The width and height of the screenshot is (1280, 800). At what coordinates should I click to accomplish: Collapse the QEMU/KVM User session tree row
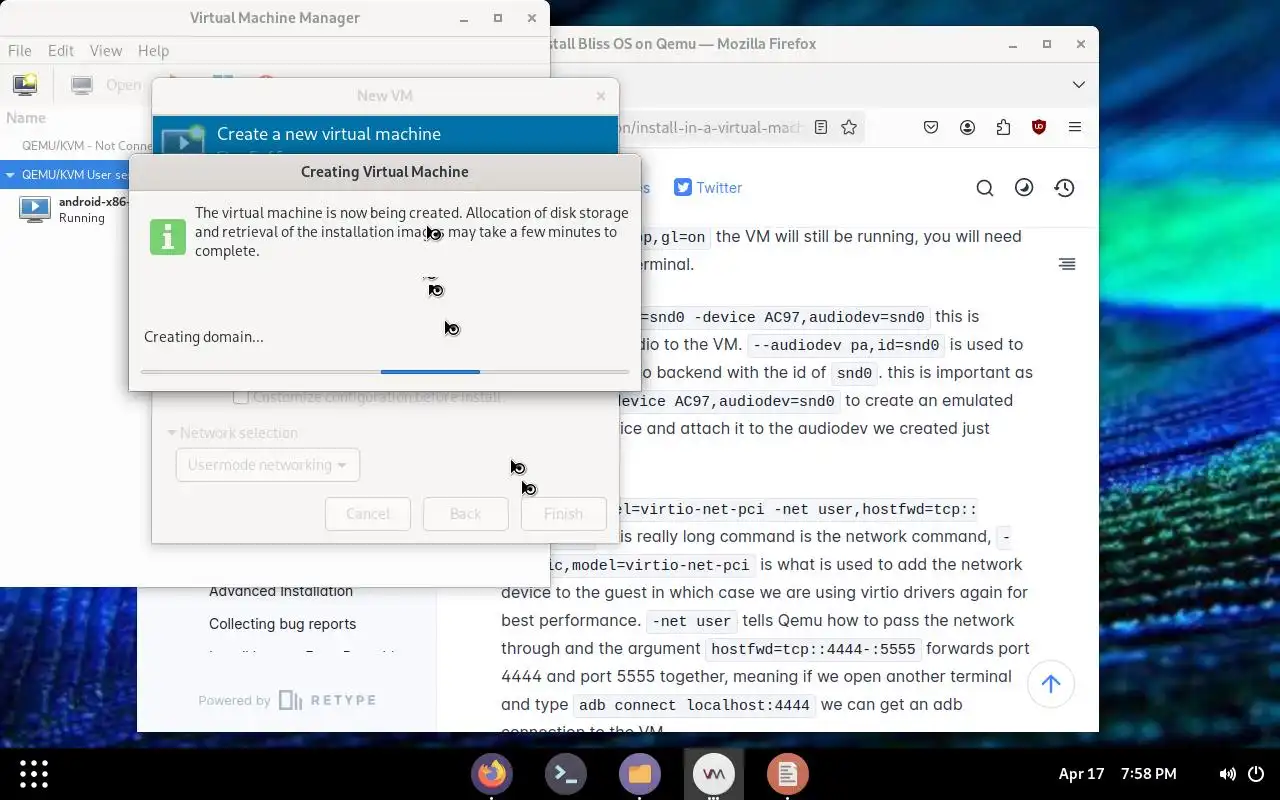10,175
